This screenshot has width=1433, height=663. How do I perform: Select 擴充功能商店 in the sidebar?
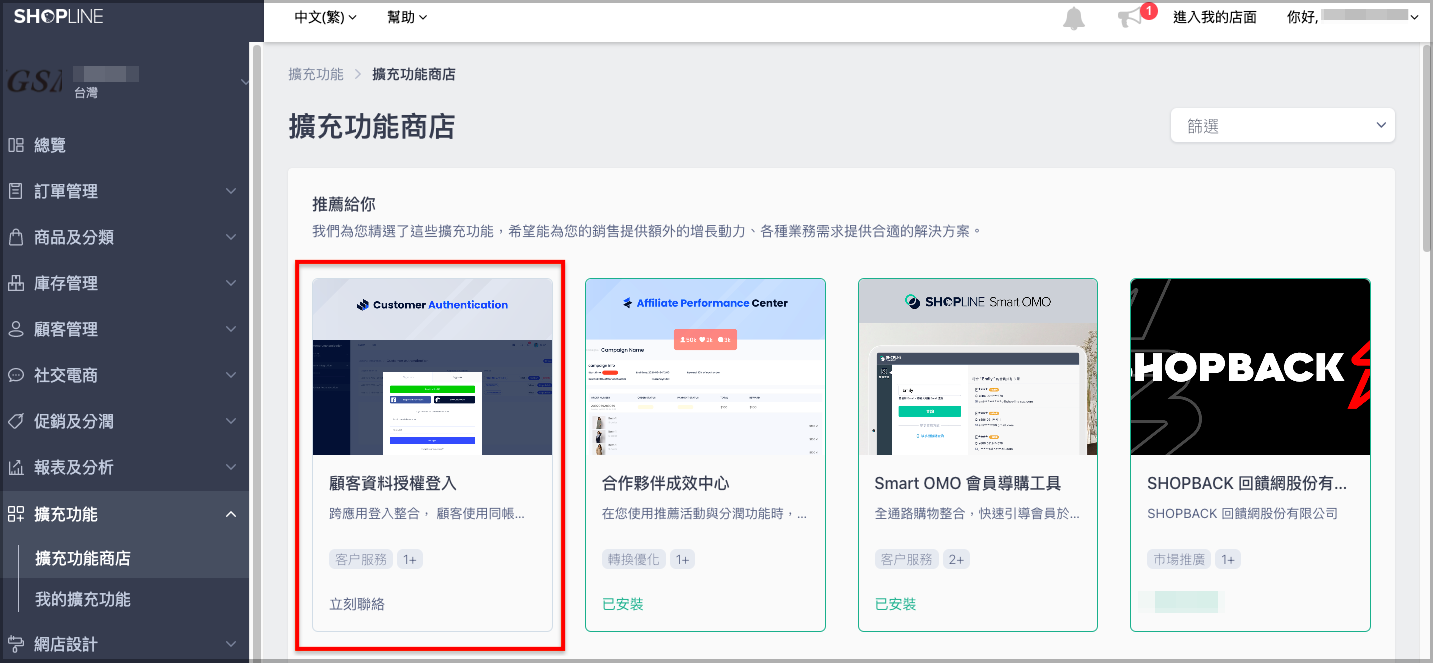point(83,558)
